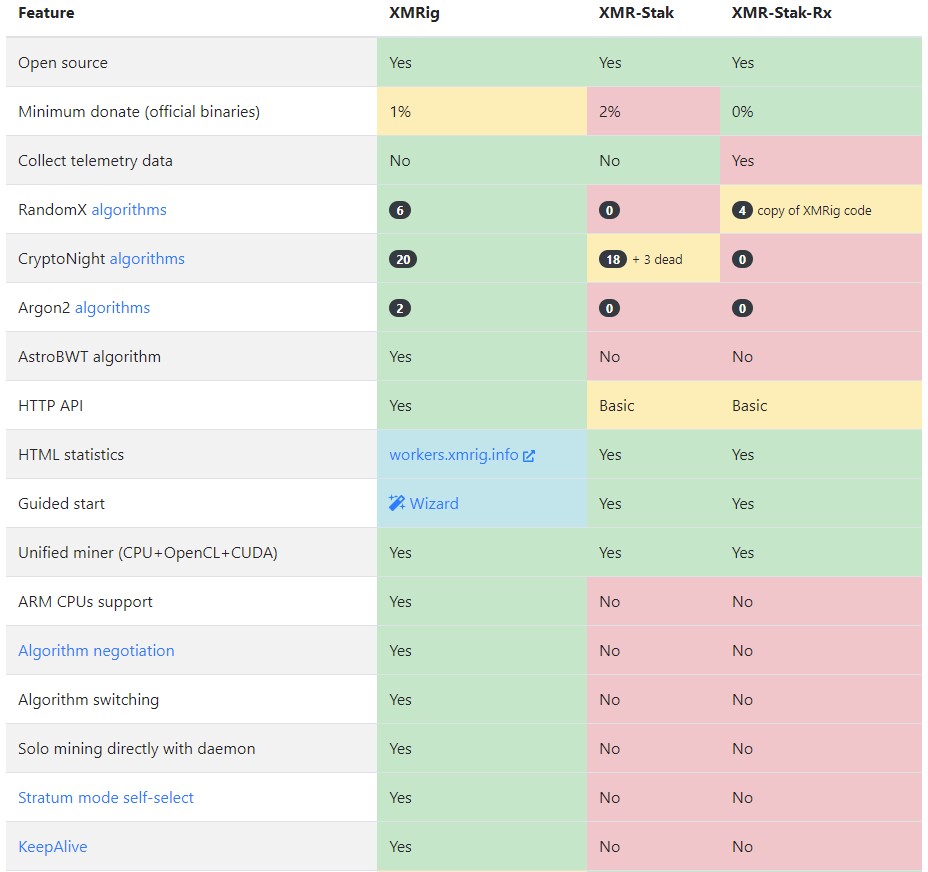
Task: Select the AstroBWT algorithm label
Action: pyautogui.click(x=89, y=356)
